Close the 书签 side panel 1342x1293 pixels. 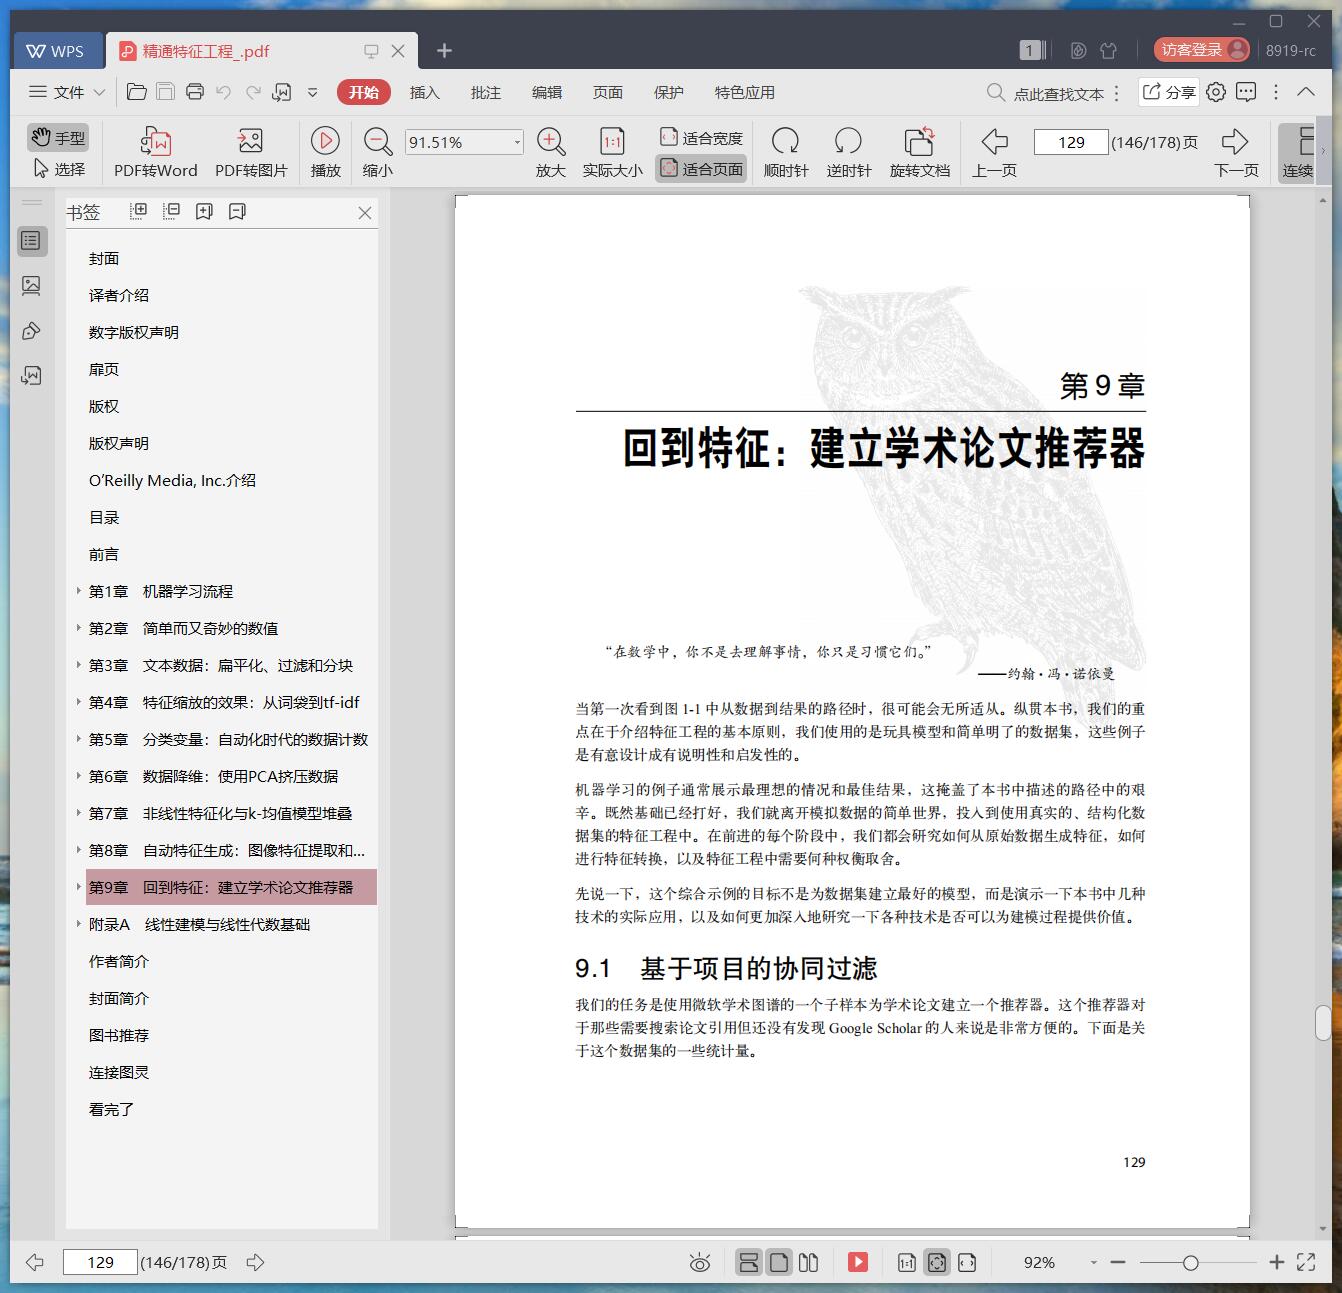click(x=365, y=212)
